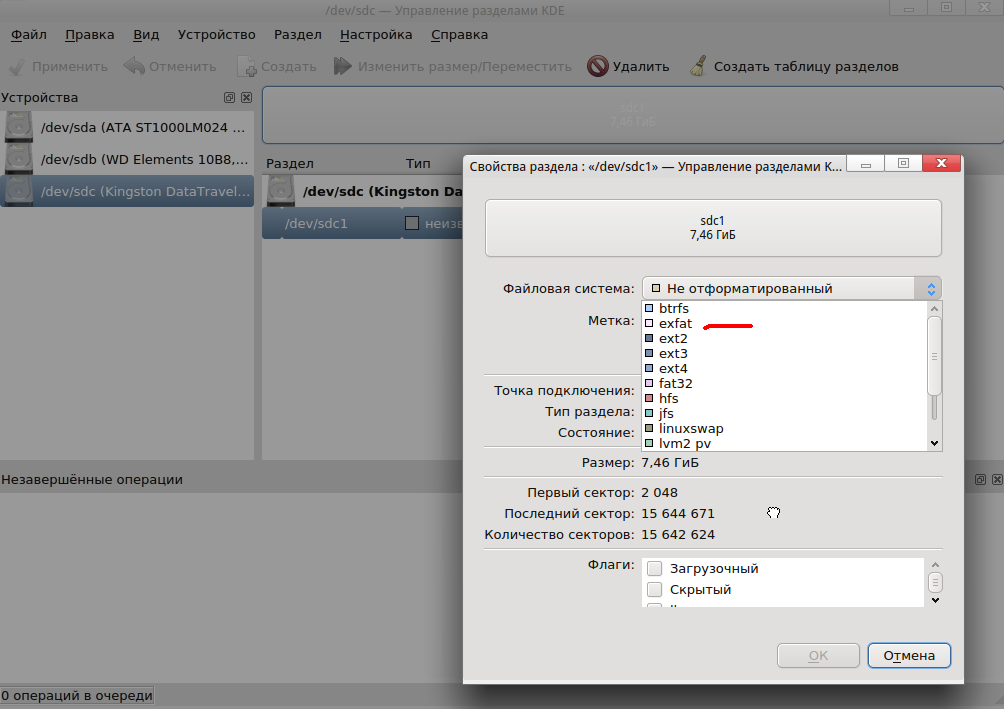This screenshot has width=1004, height=709.
Task: Close the partition properties dialog
Action: (x=941, y=163)
